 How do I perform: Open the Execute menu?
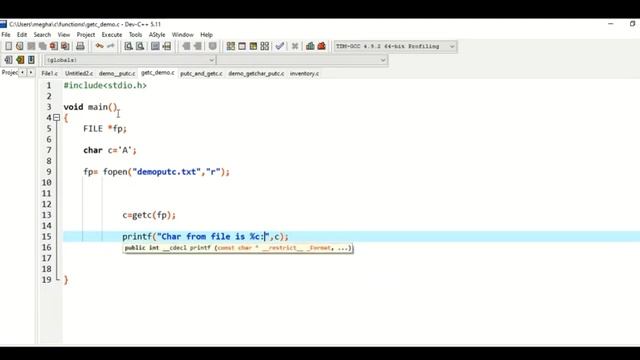(x=112, y=35)
